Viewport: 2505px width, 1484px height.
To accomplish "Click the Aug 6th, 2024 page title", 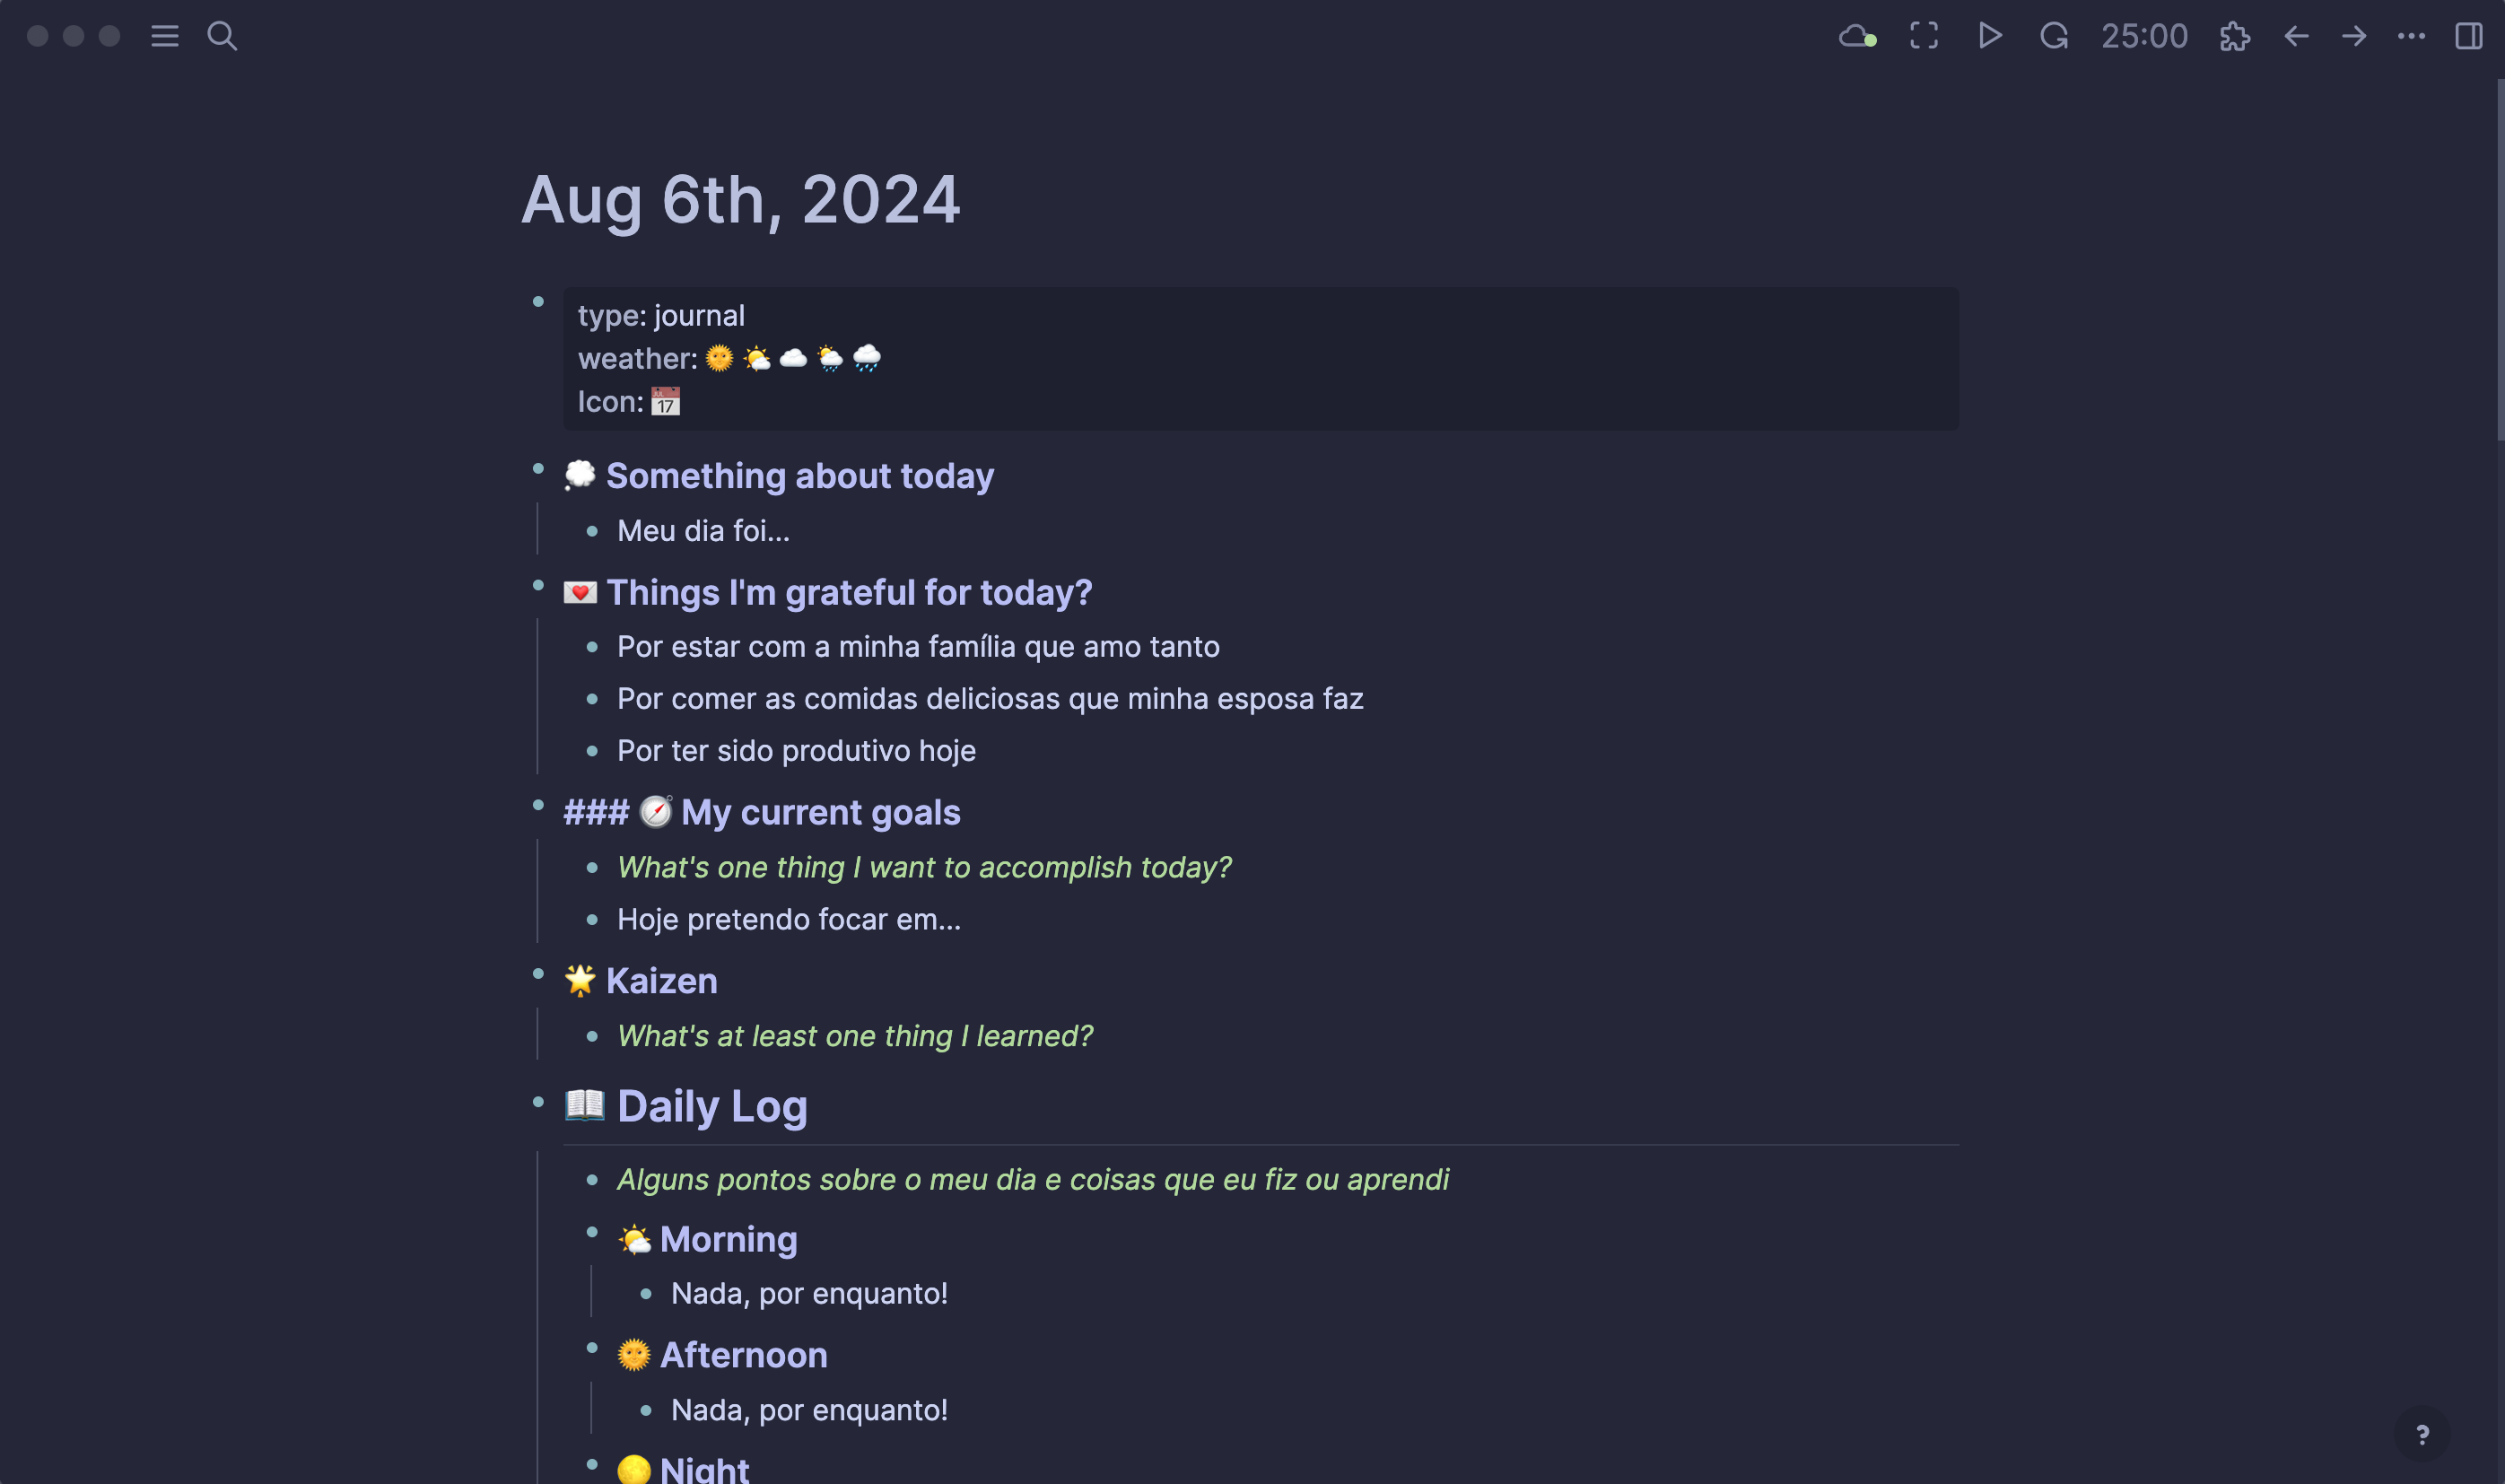I will pyautogui.click(x=740, y=199).
